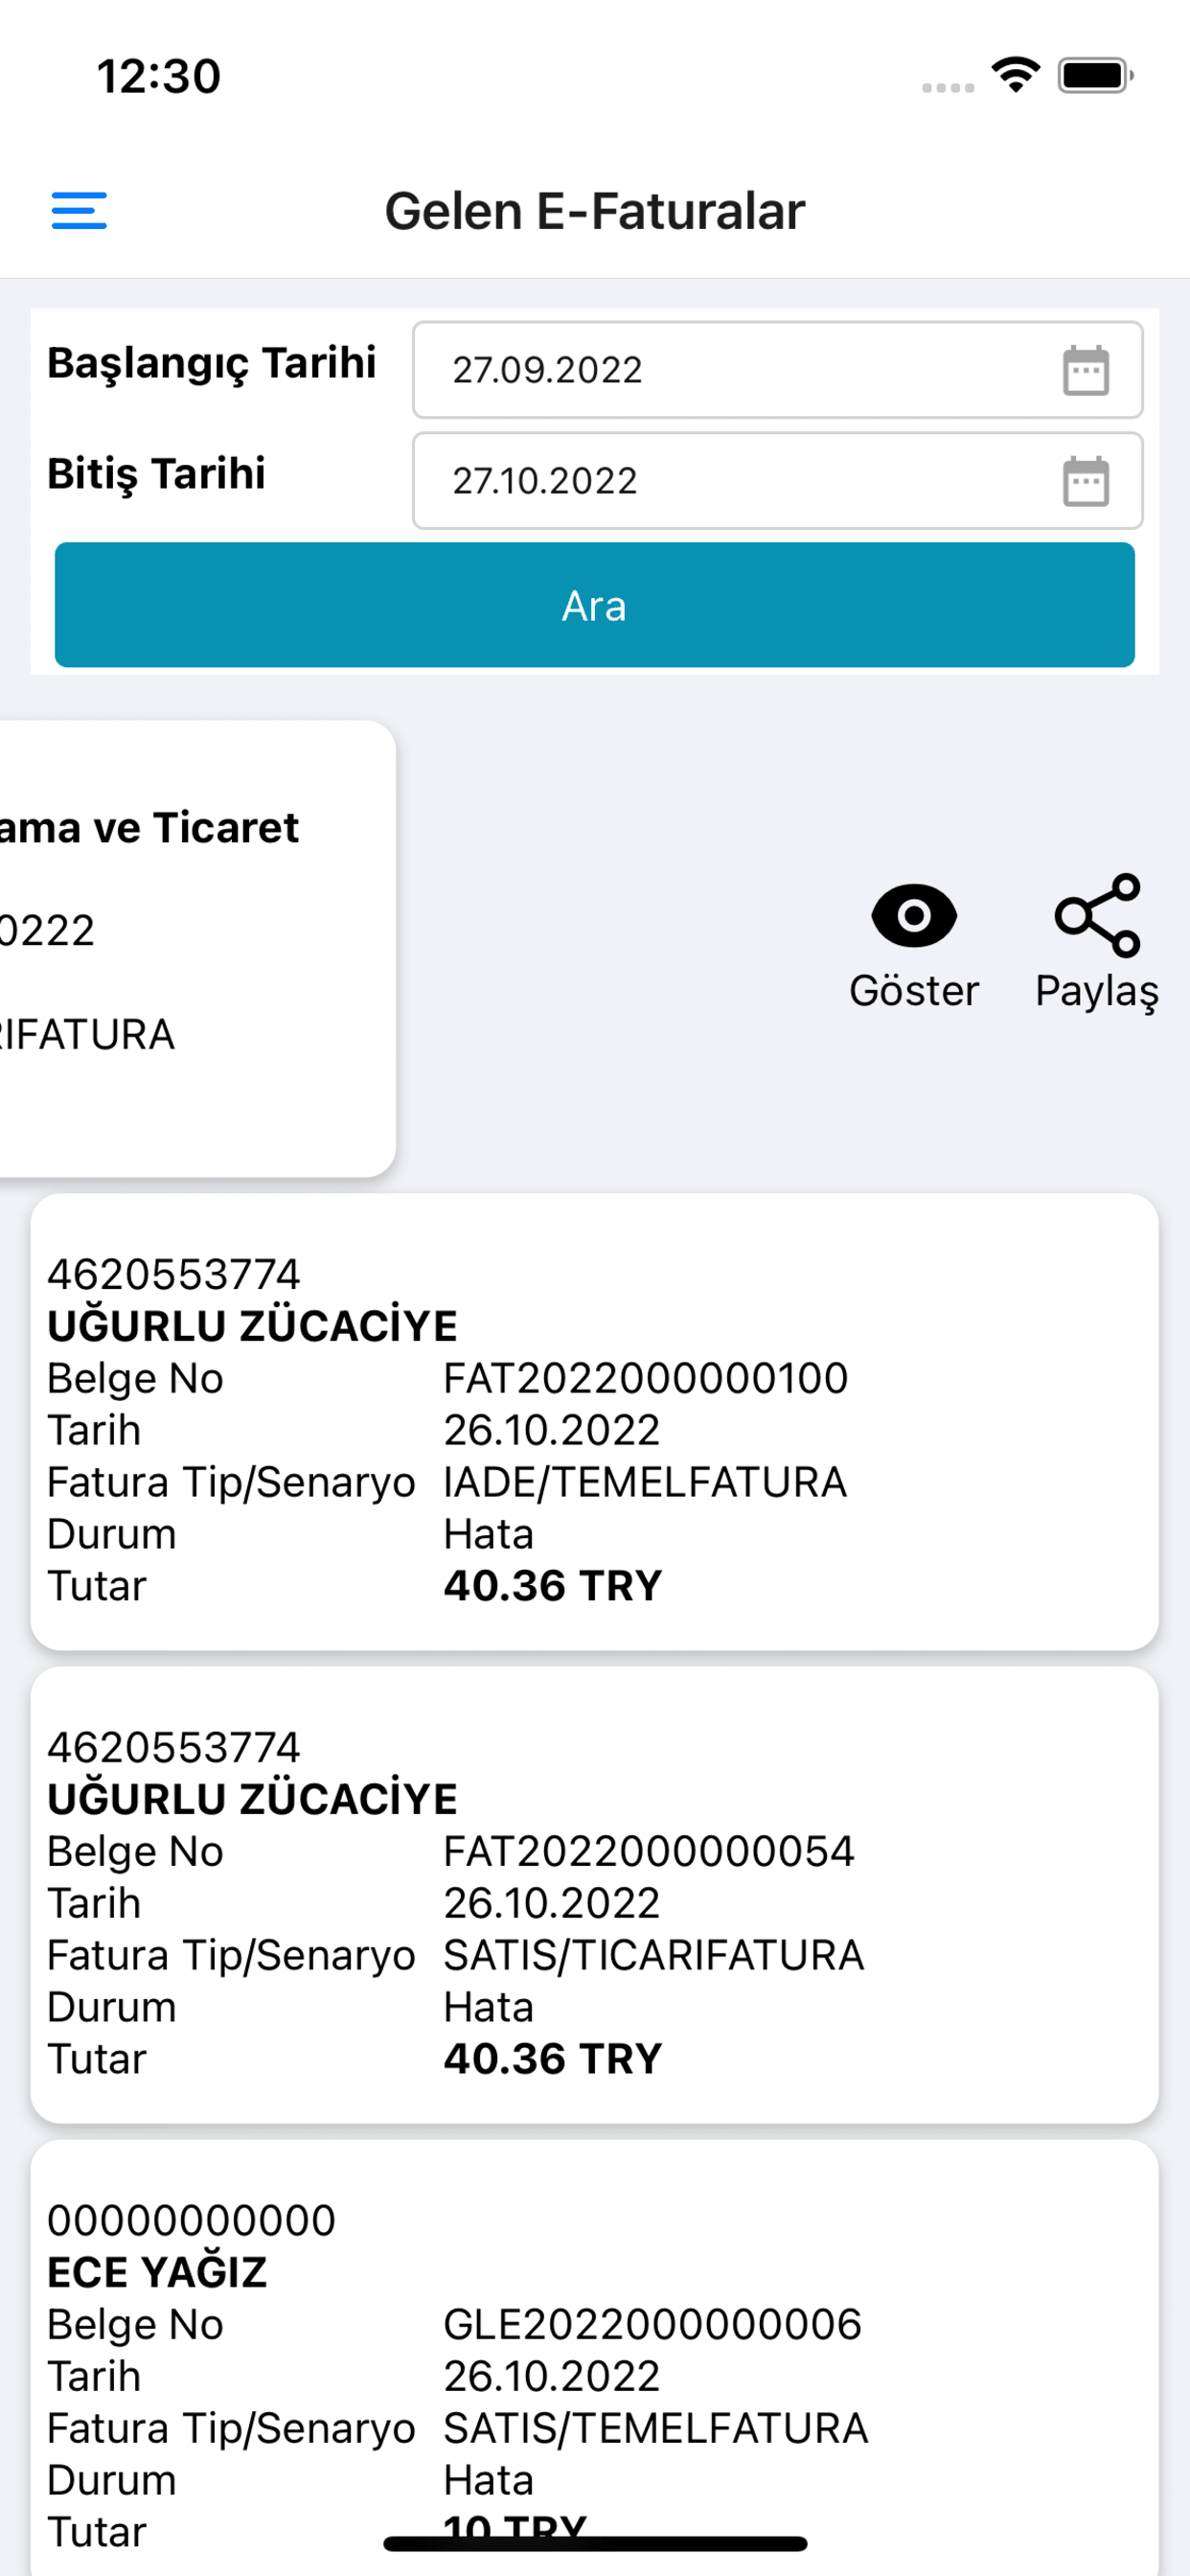The height and width of the screenshot is (2576, 1190).
Task: Tap the Göster label
Action: (914, 991)
